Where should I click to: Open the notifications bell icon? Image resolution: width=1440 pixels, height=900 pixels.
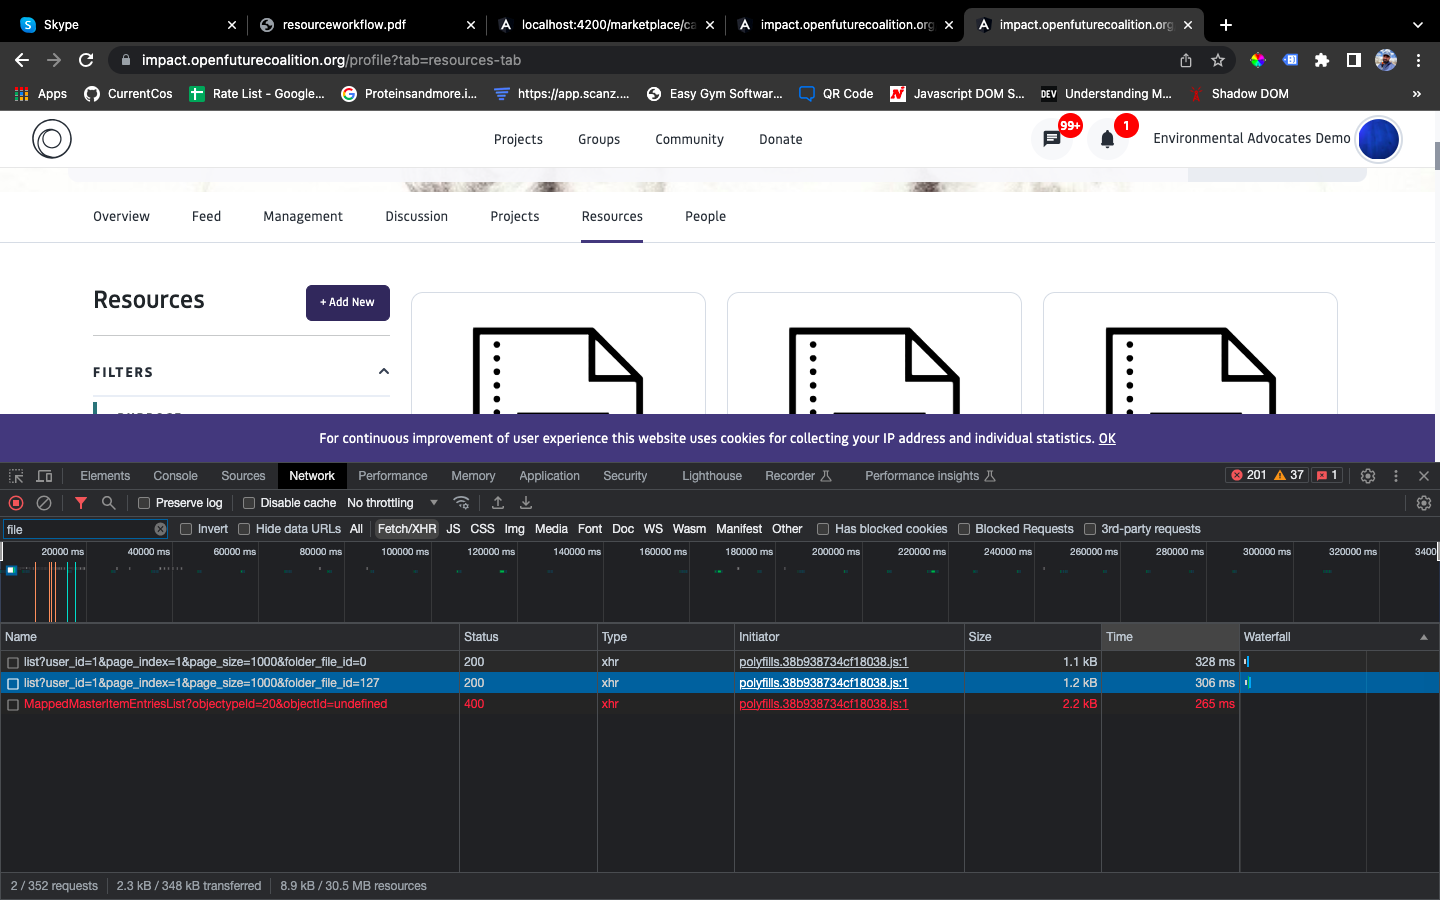pyautogui.click(x=1107, y=140)
